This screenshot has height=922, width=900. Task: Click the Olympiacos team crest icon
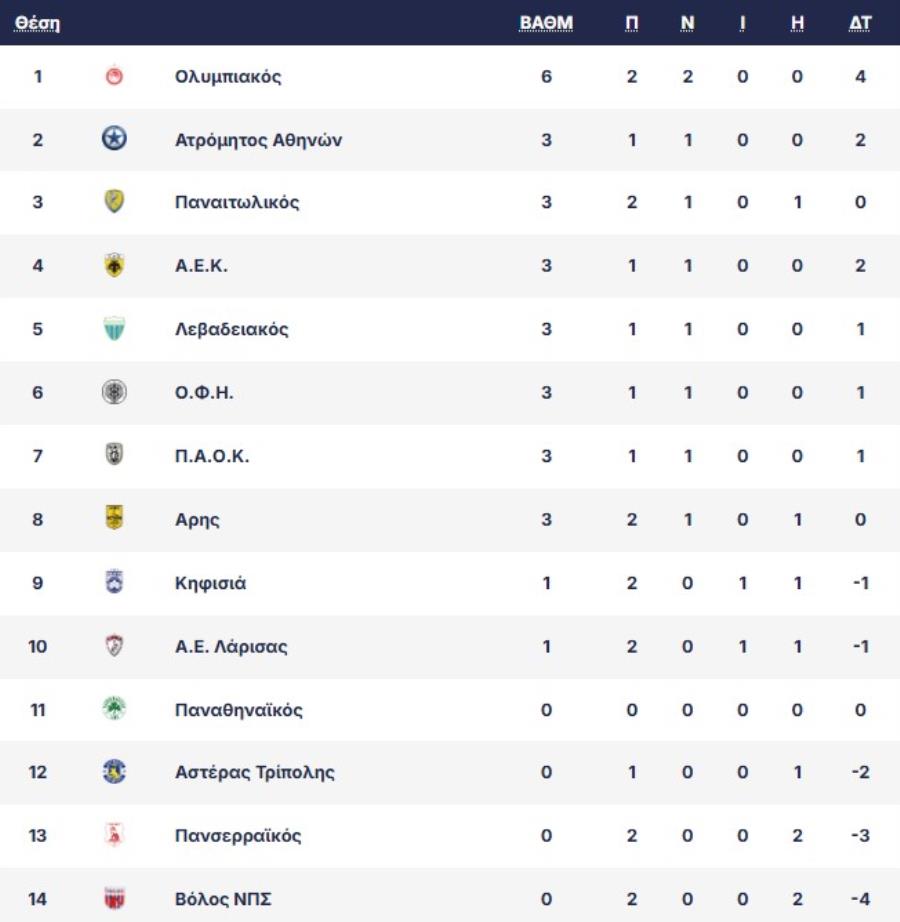(114, 76)
